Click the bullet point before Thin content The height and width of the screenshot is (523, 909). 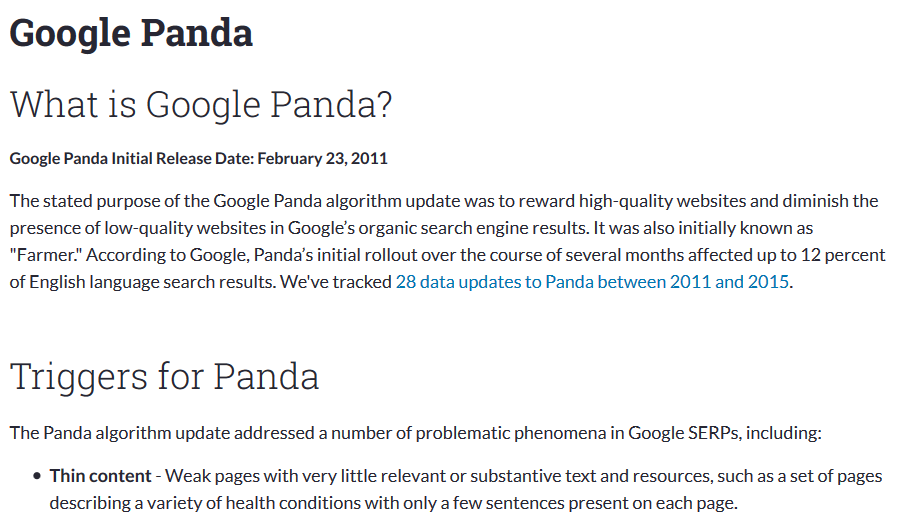tap(37, 477)
